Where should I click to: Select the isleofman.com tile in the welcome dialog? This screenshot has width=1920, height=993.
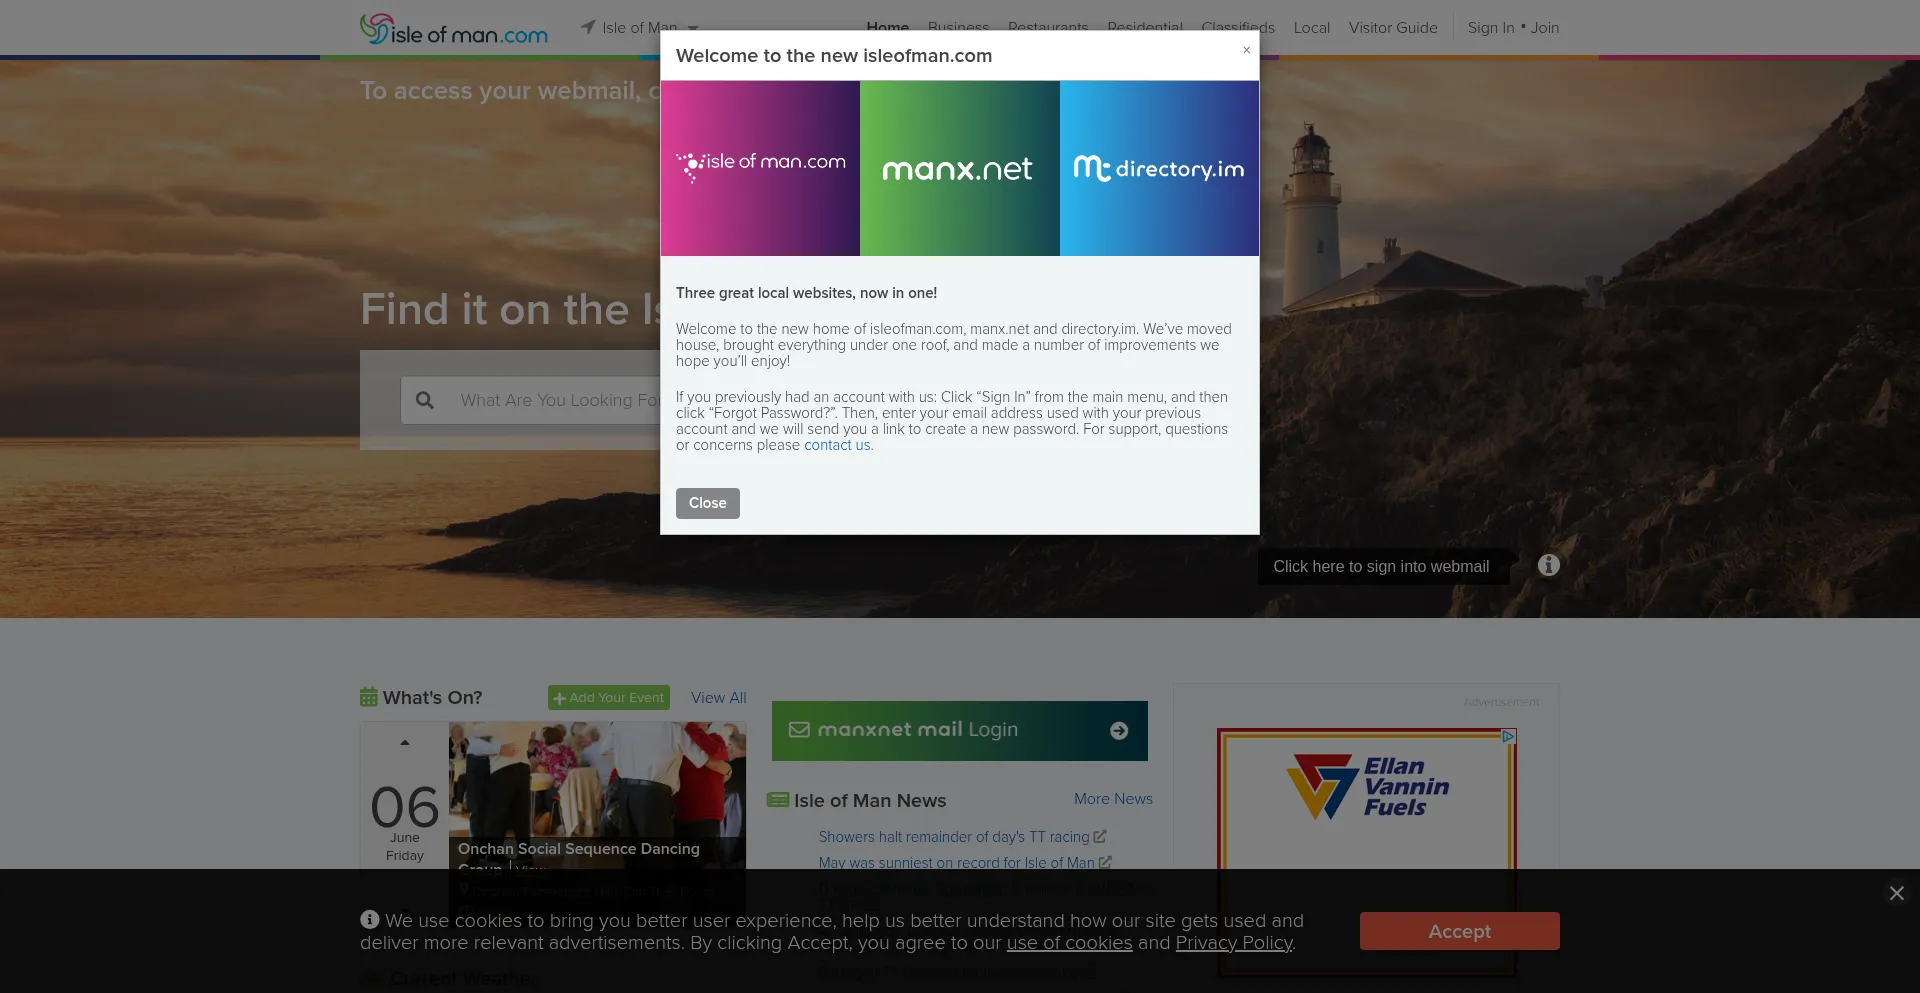760,168
